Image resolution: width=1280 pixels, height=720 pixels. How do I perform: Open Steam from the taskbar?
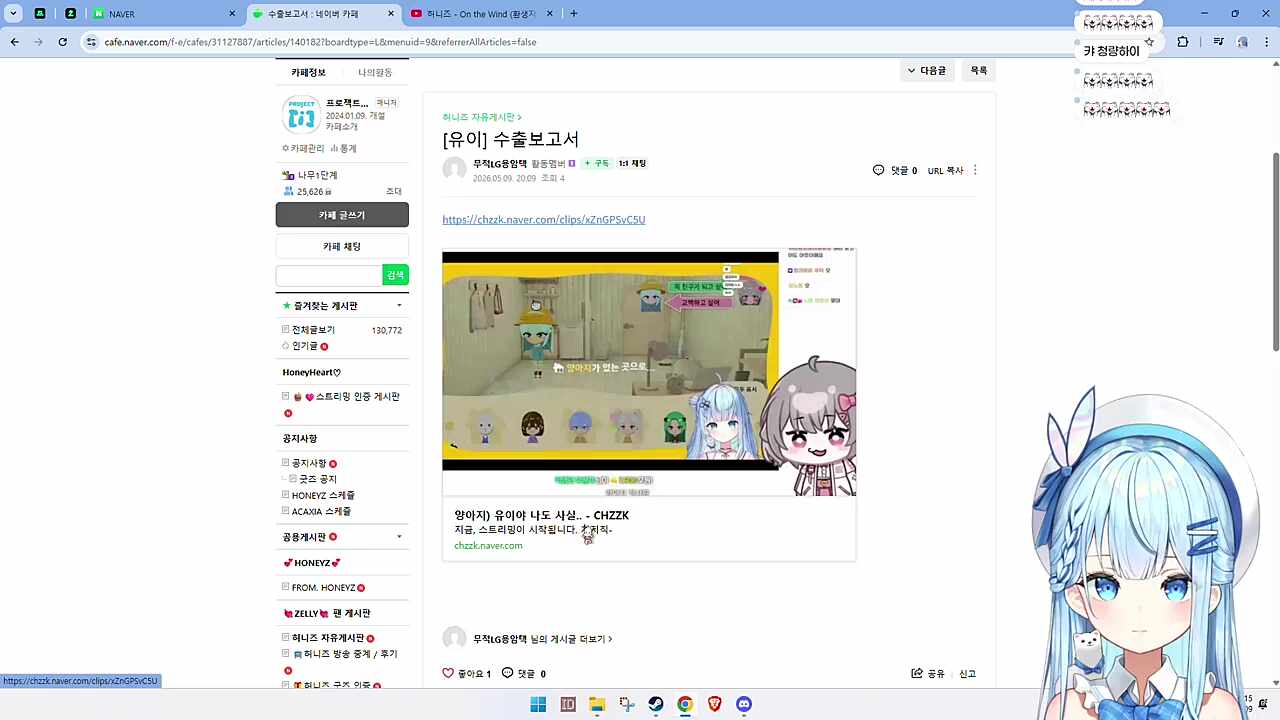(656, 704)
